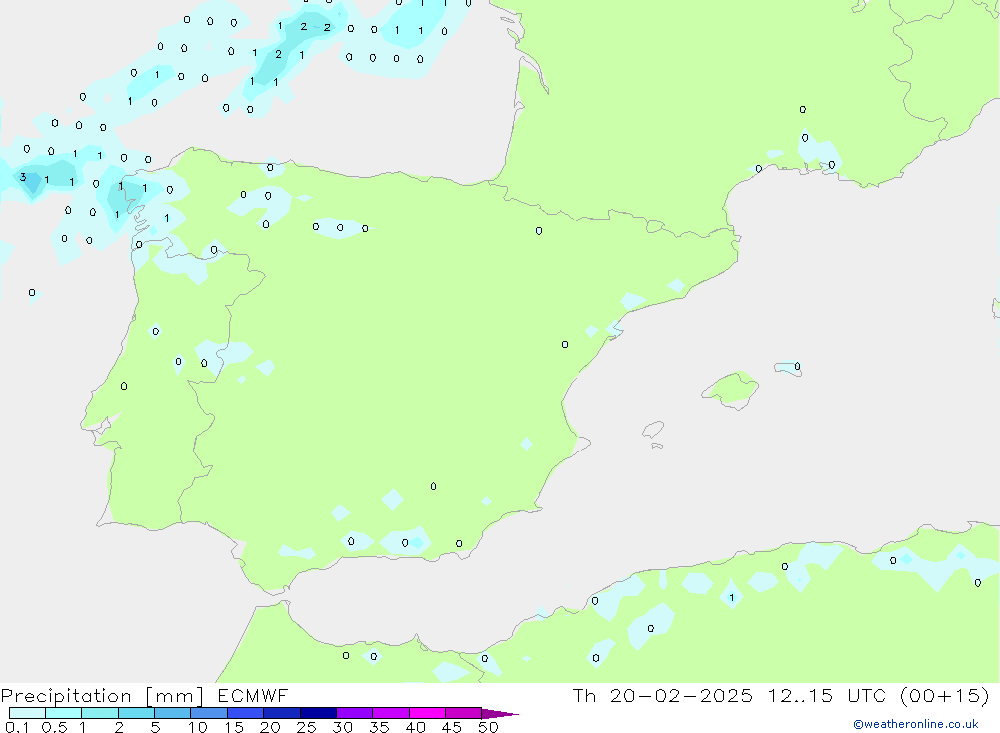Click the "5" legend scale label
Screen dimensions: 1000x733
tap(155, 727)
